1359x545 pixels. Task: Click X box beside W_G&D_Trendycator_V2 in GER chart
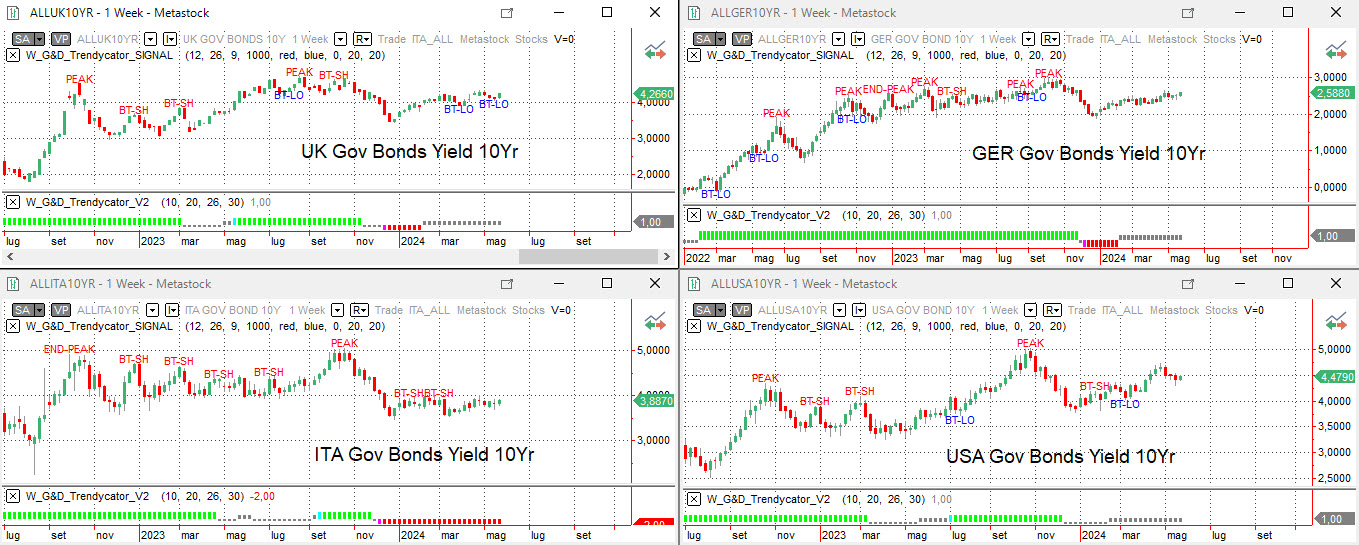coord(693,215)
